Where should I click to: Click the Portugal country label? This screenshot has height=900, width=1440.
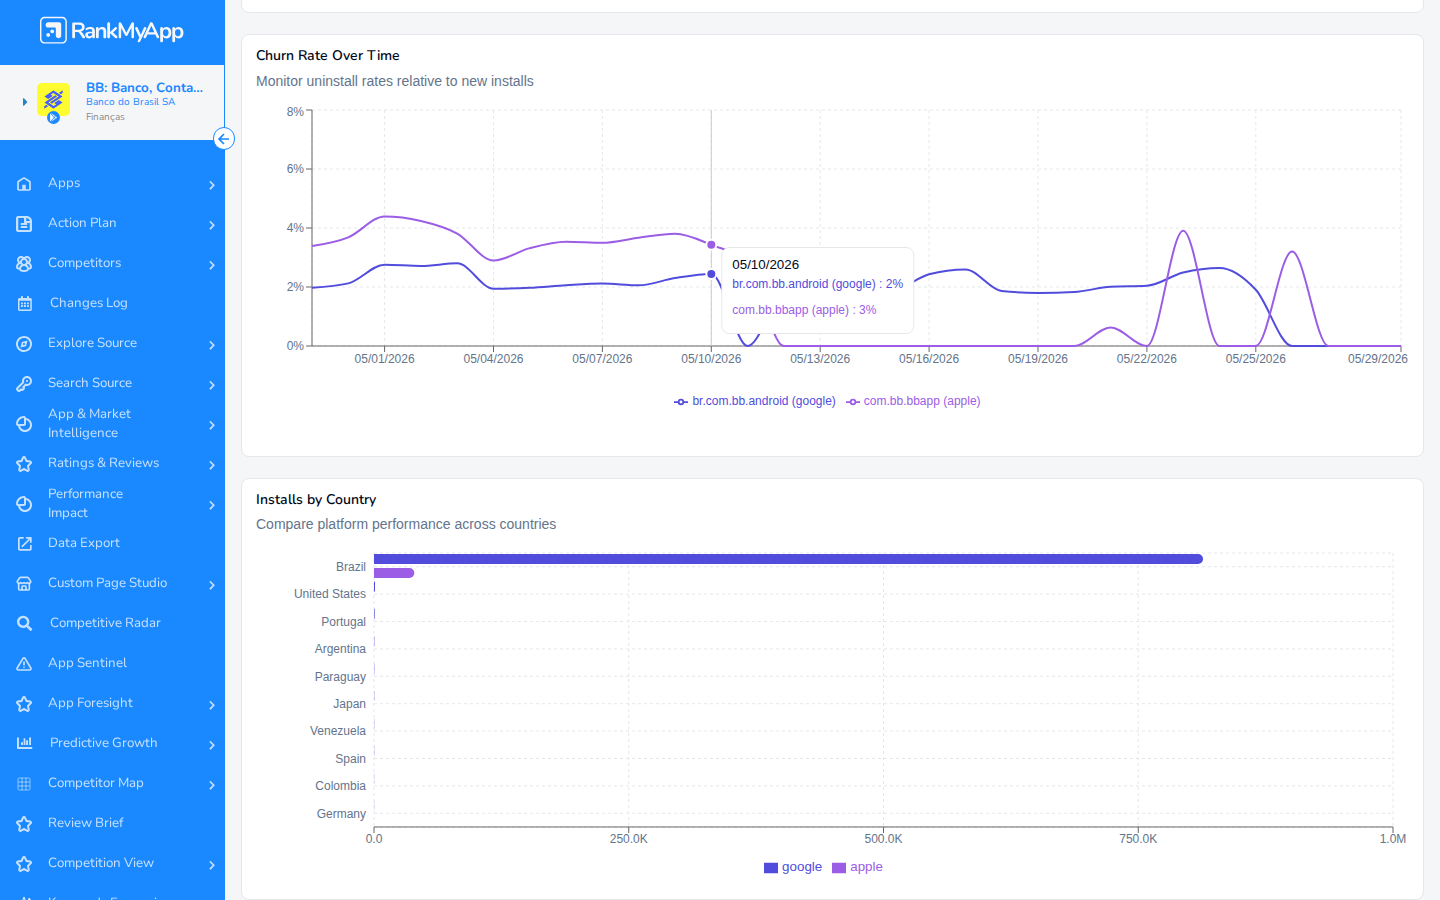tap(343, 622)
